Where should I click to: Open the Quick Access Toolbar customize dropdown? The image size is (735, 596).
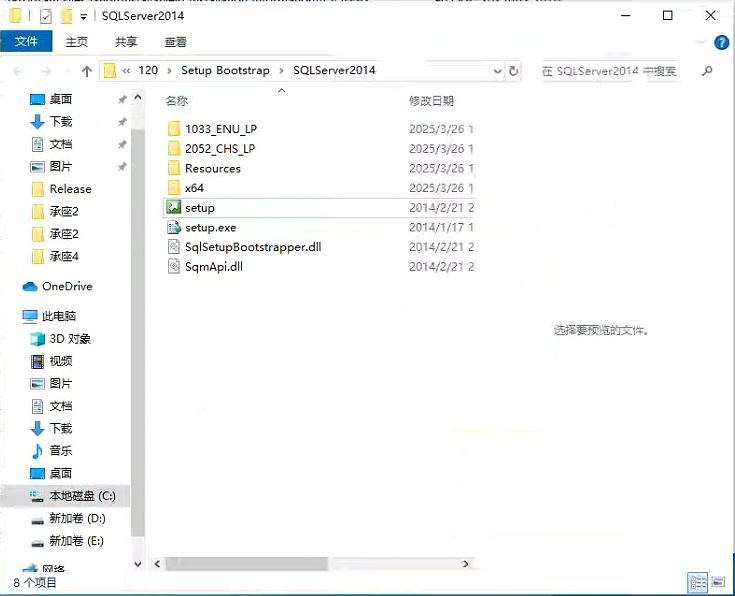[83, 17]
